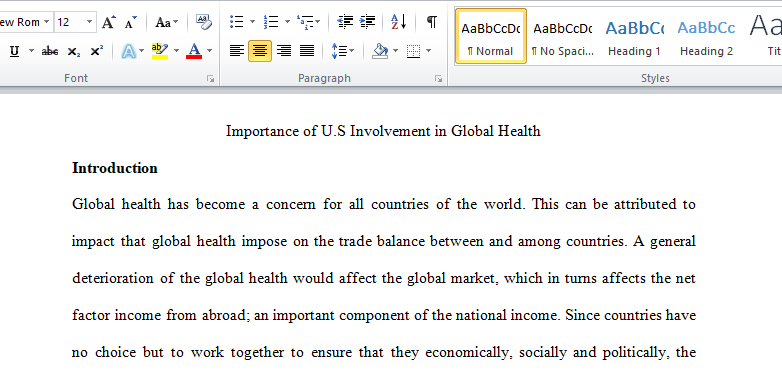Expand the multilevel list dropdown arrow

click(x=318, y=22)
